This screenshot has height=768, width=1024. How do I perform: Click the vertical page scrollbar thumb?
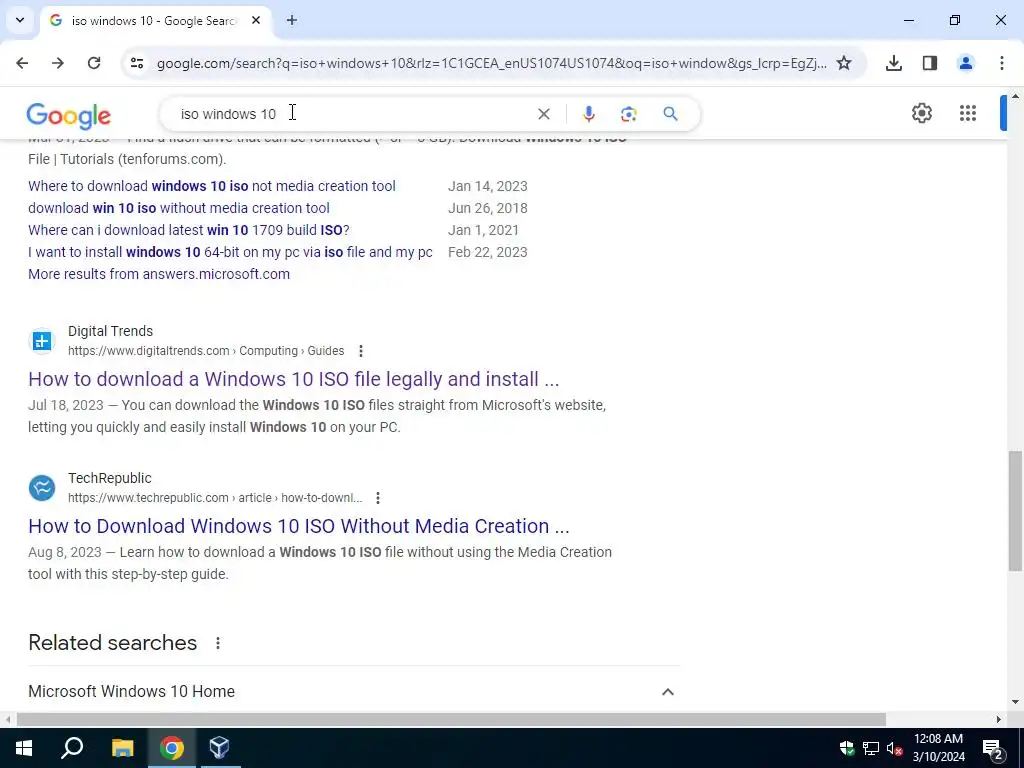pyautogui.click(x=1015, y=509)
